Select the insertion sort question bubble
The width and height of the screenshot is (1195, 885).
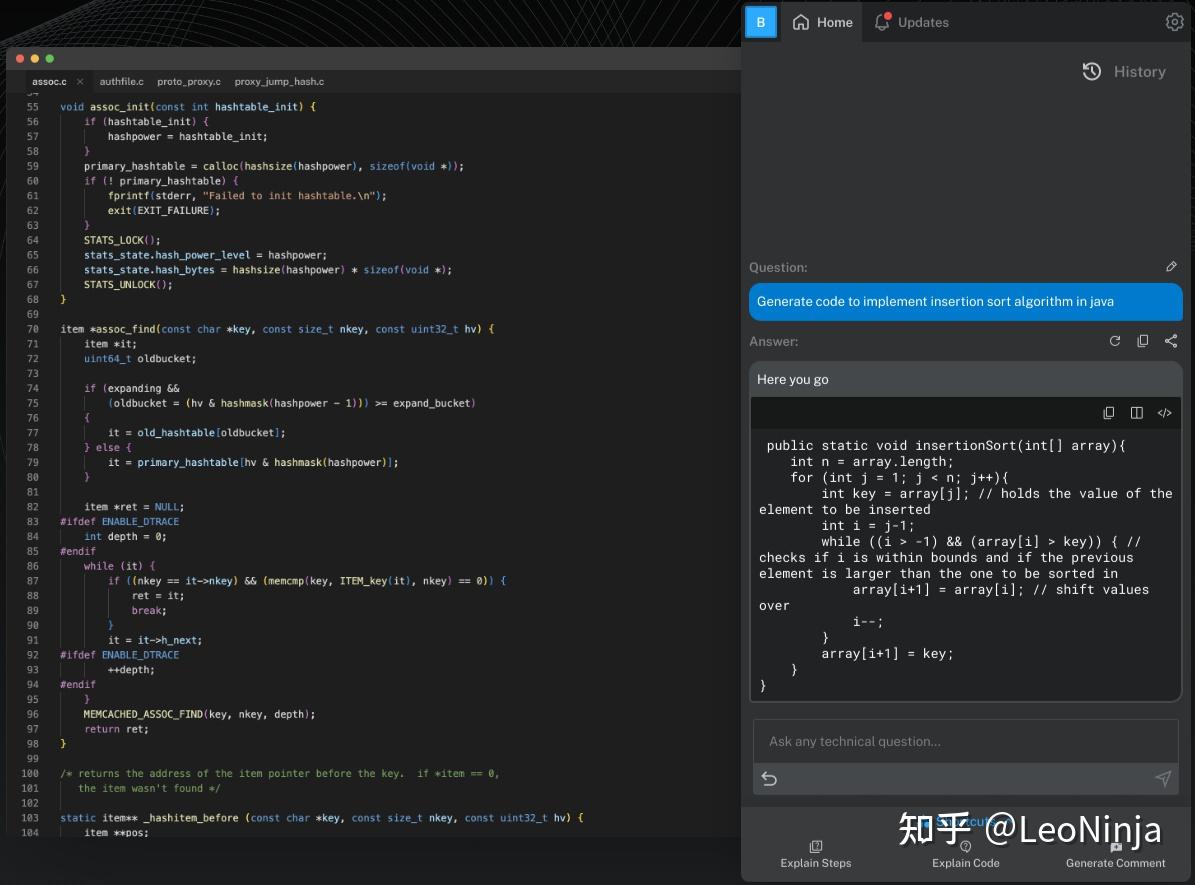coord(966,302)
